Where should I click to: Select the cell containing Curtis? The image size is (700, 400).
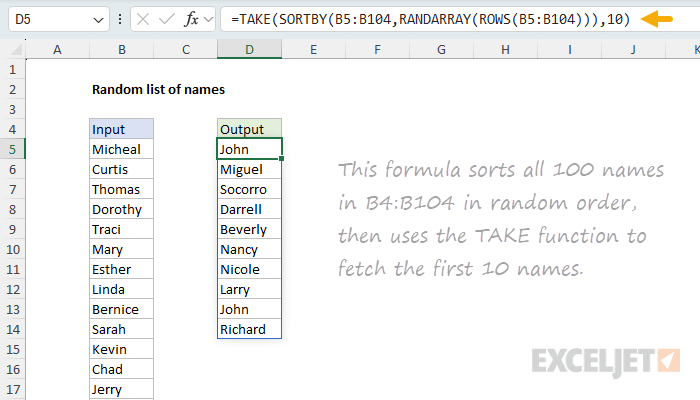point(121,169)
